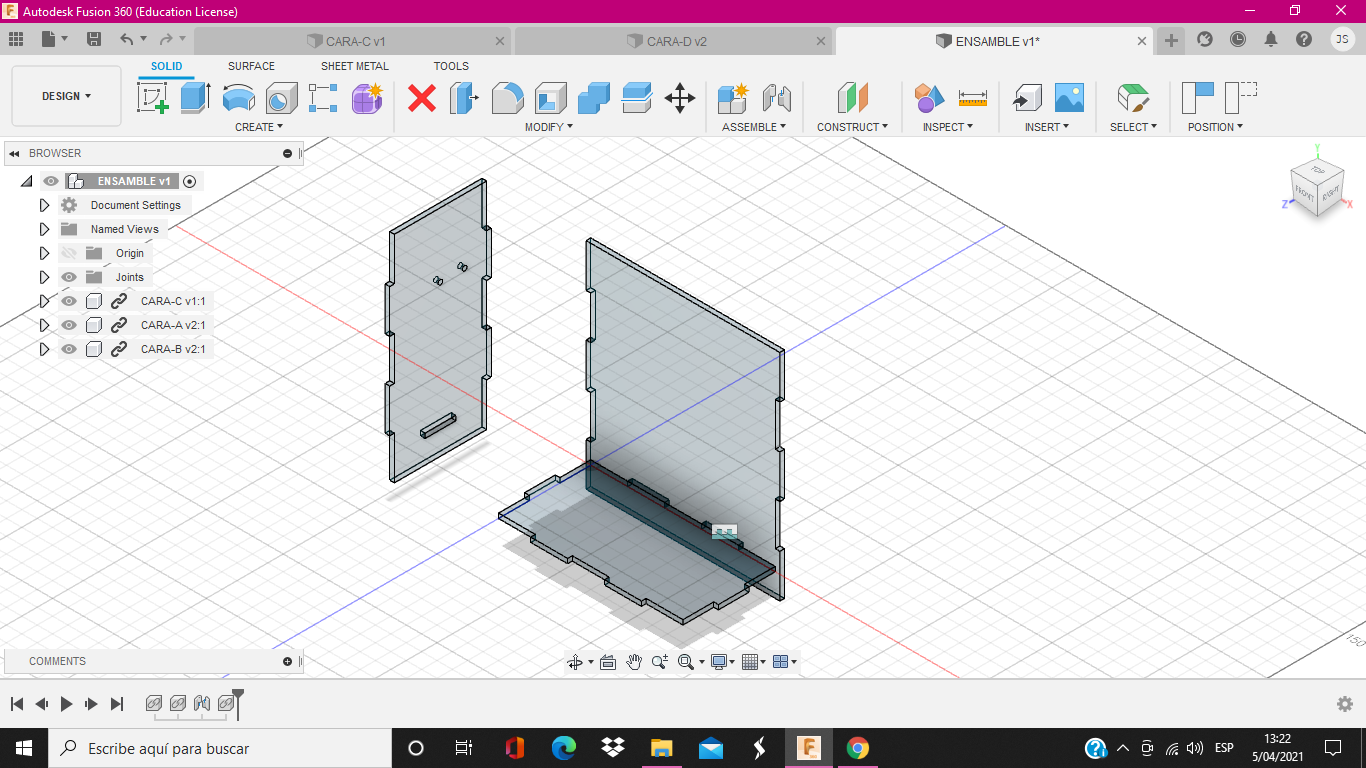Click the Interference inspect icon
Screen dimensions: 1366x768
[x=929, y=98]
